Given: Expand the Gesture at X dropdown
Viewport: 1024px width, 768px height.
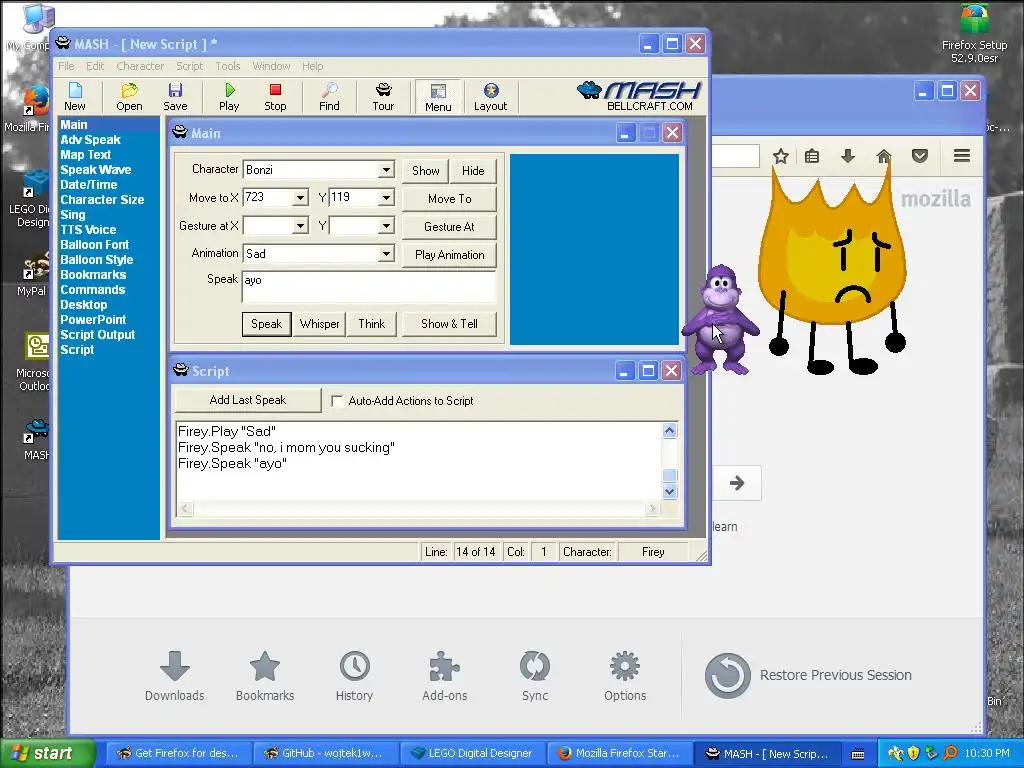Looking at the screenshot, I should coord(300,226).
